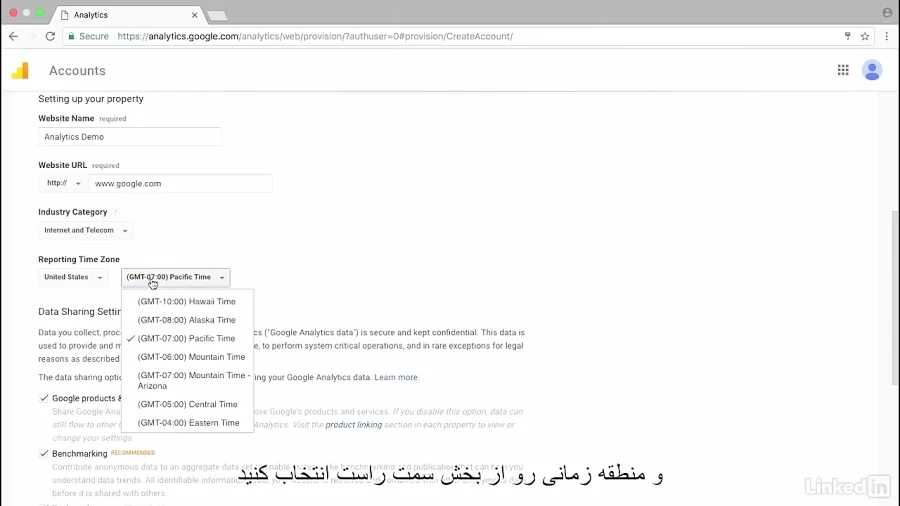Open Internet and Telecom industry dropdown
This screenshot has height=506, width=900.
click(86, 231)
